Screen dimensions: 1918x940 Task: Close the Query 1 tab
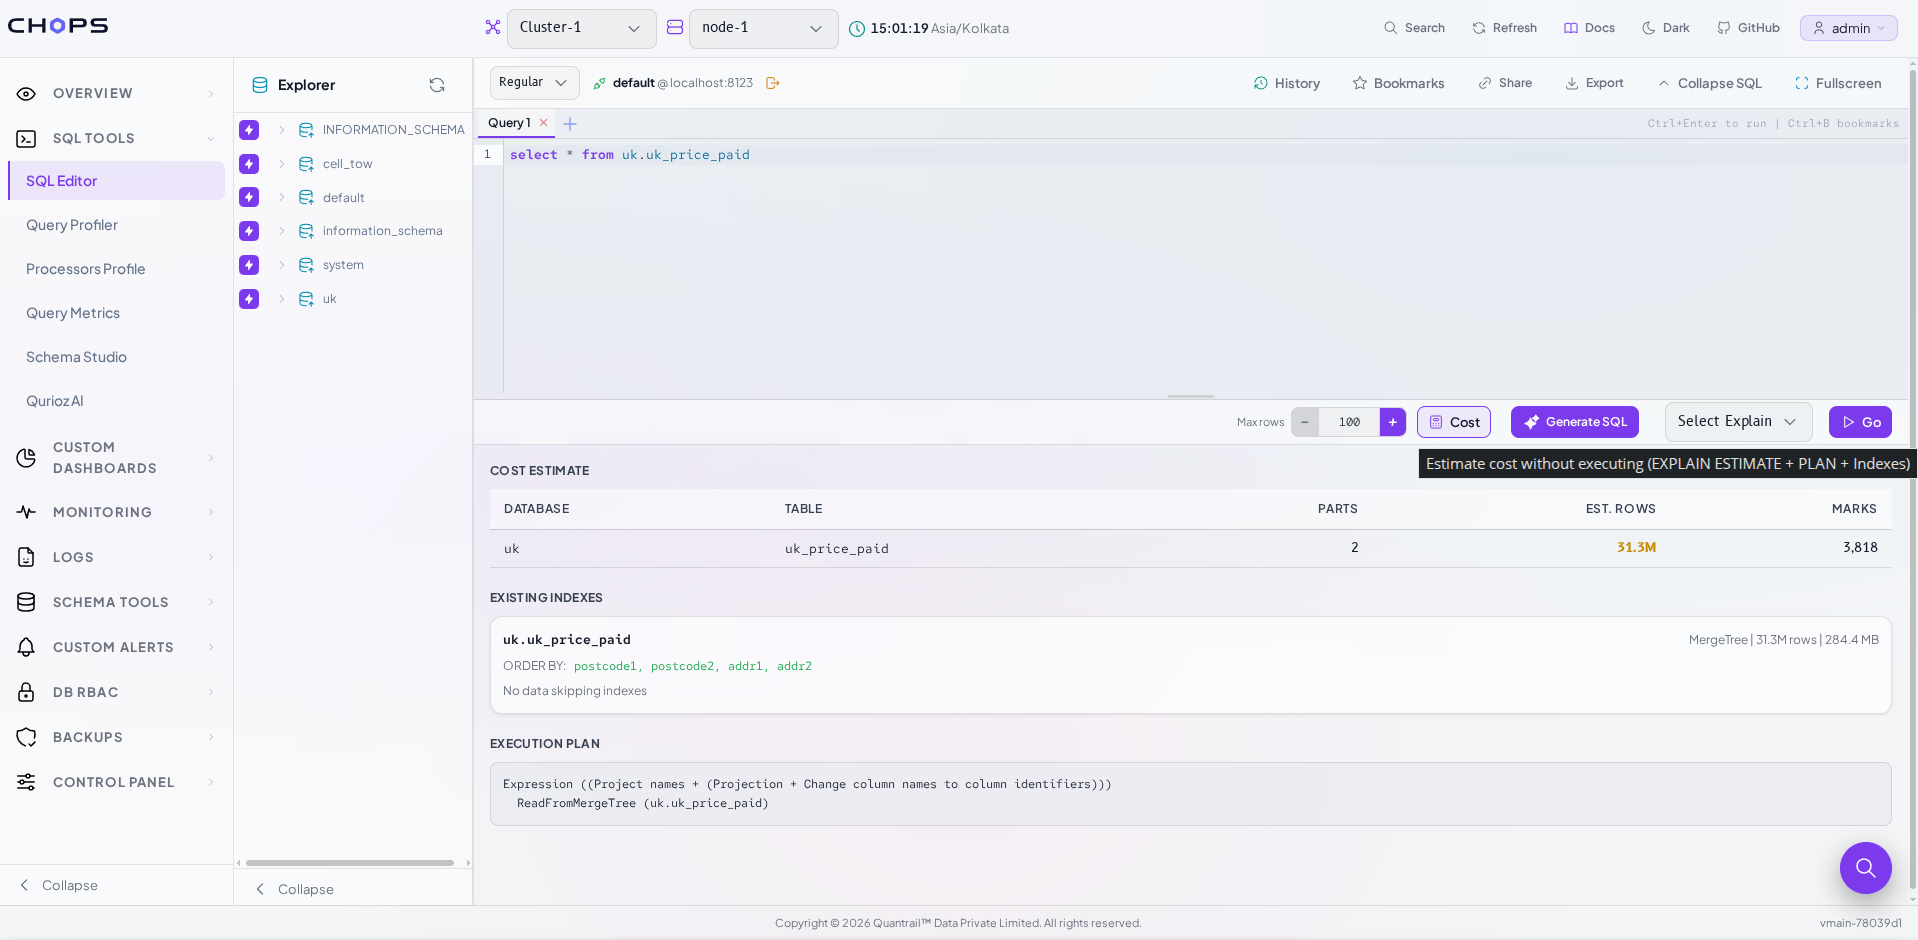point(544,123)
